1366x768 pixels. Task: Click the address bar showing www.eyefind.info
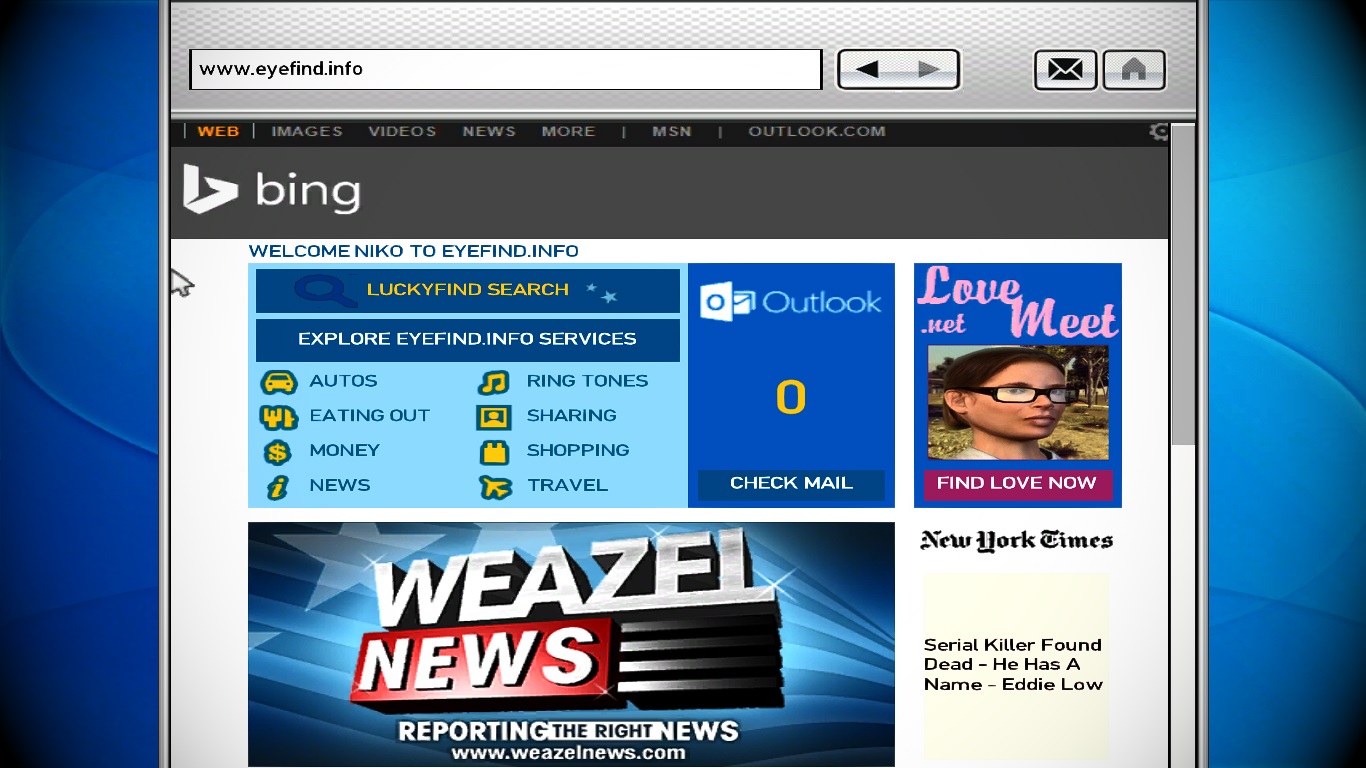point(505,70)
